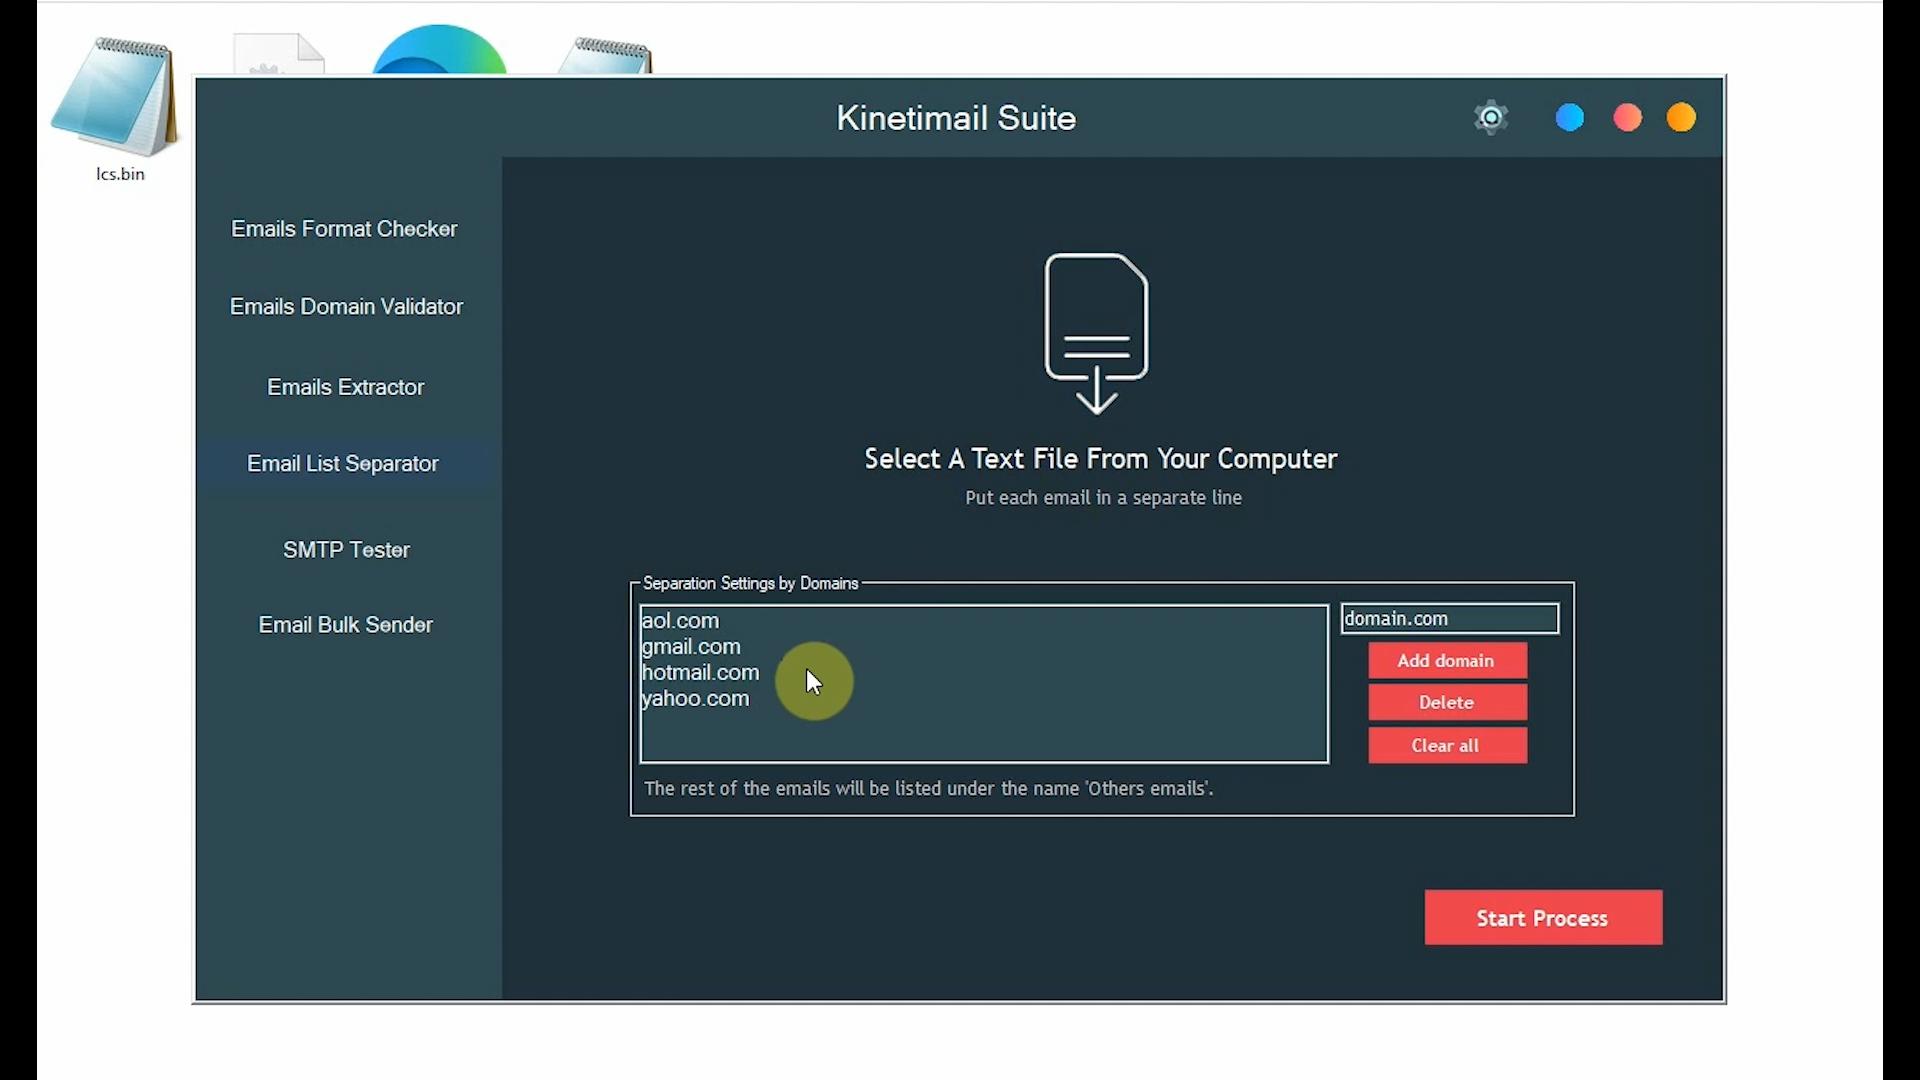Open the Email List Separator

[x=343, y=463]
